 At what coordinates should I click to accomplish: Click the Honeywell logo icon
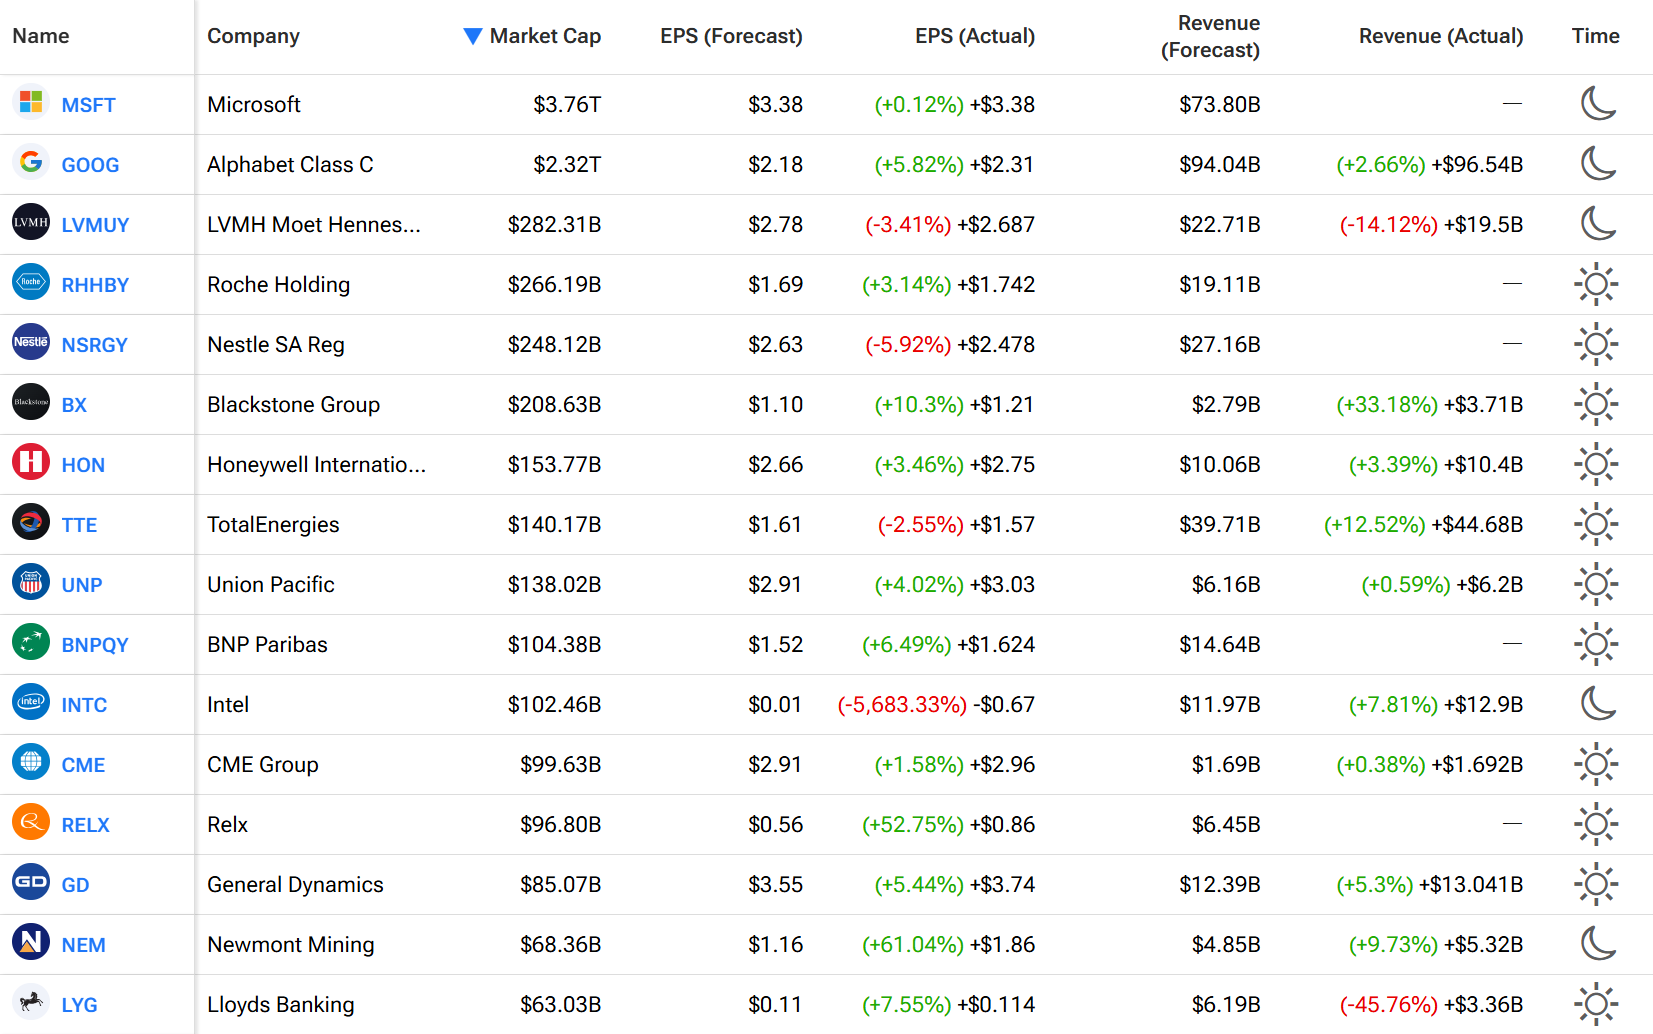(31, 462)
